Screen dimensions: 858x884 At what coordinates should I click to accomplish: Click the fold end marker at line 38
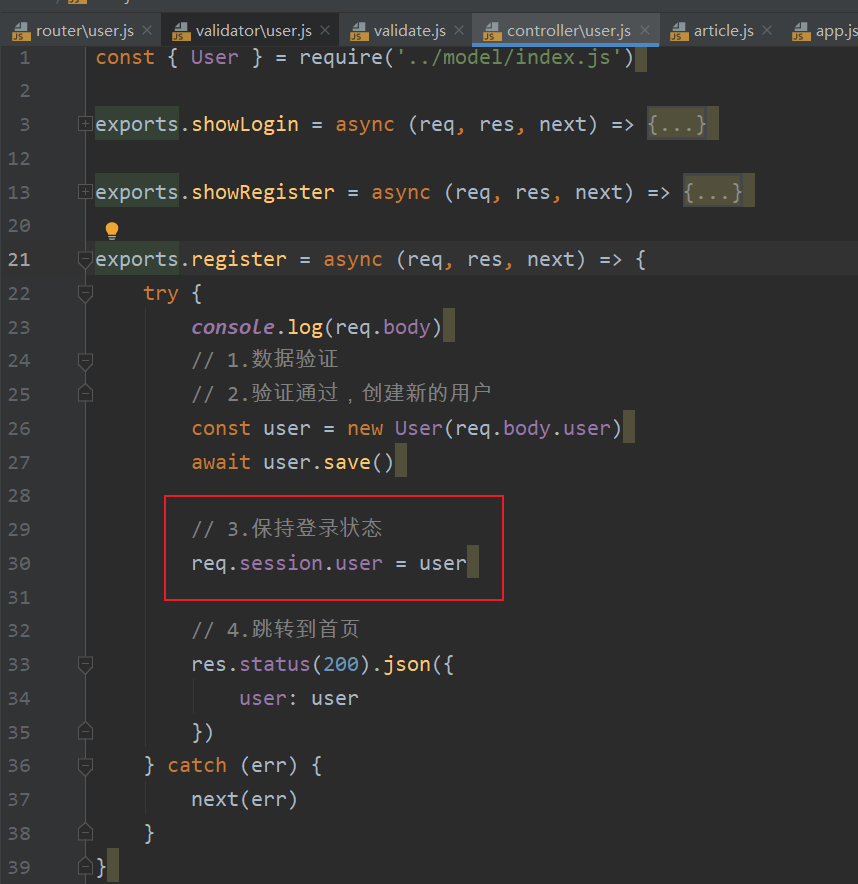[x=85, y=832]
